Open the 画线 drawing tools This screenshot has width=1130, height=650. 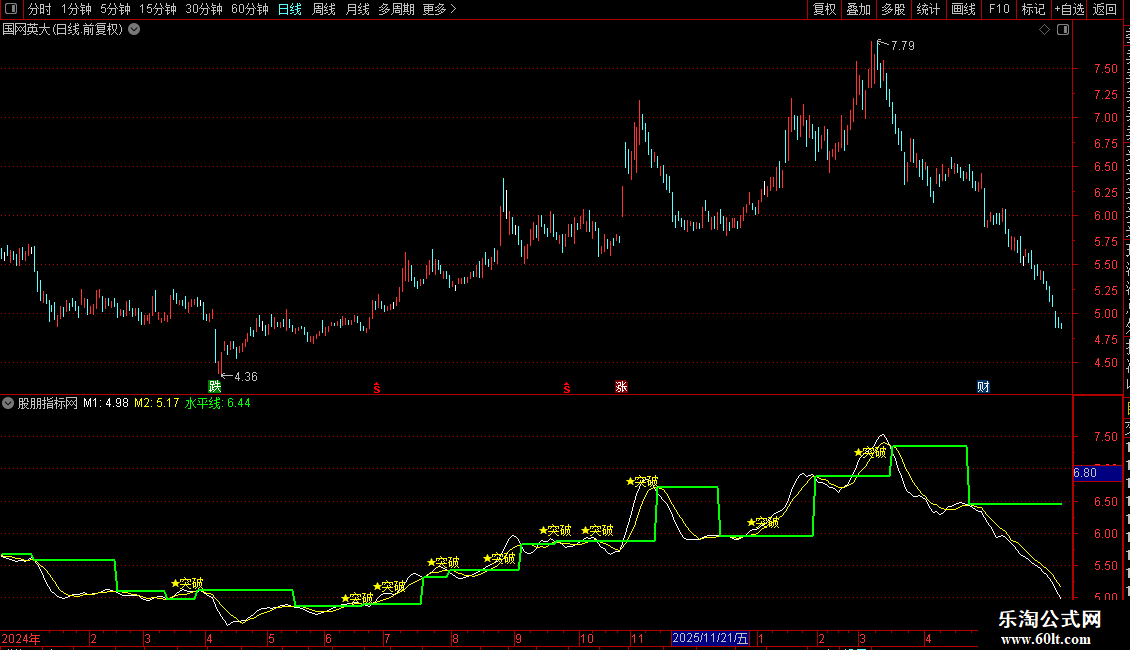pos(963,9)
